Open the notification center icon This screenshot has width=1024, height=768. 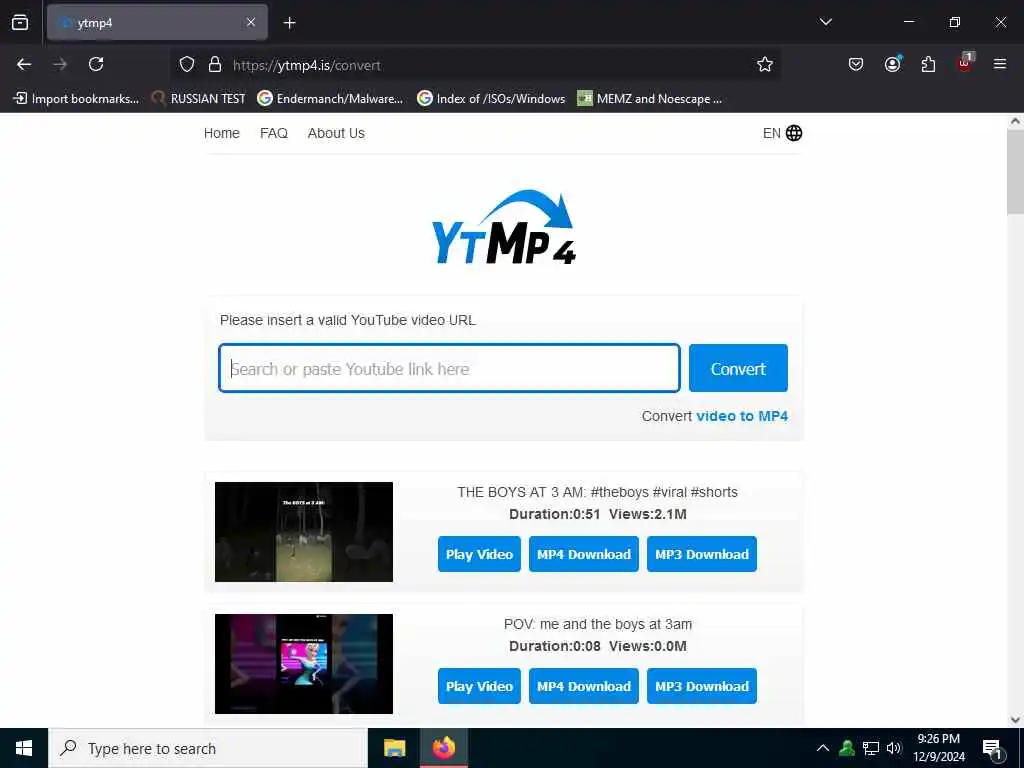(992, 748)
